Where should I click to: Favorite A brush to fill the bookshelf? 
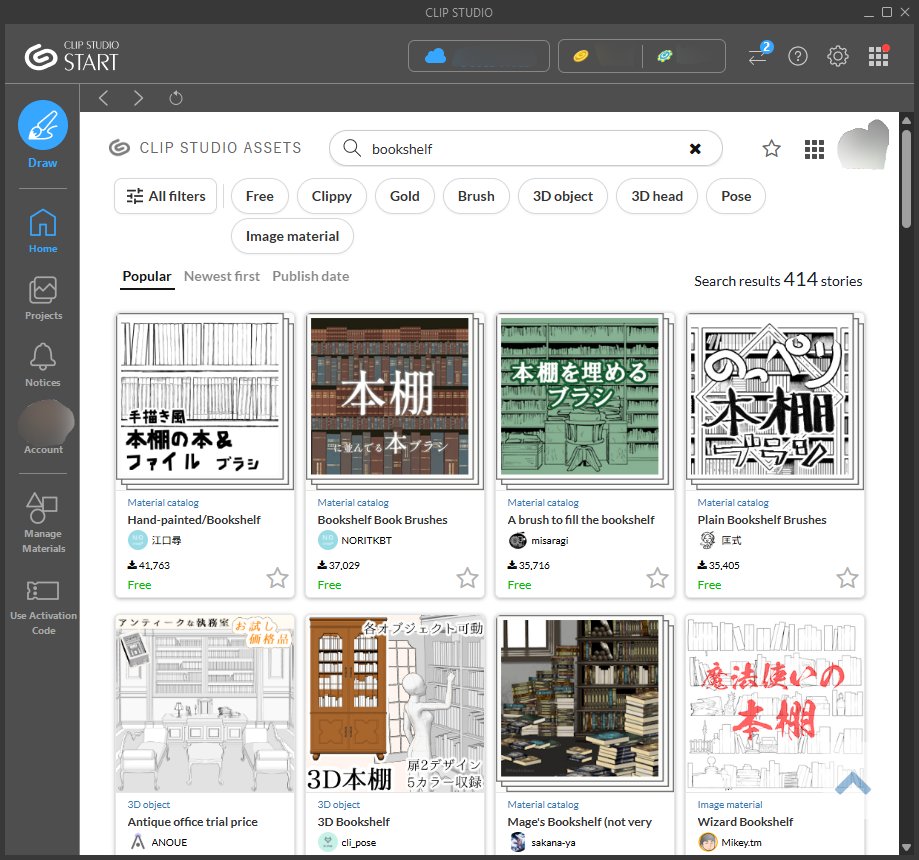pyautogui.click(x=657, y=578)
